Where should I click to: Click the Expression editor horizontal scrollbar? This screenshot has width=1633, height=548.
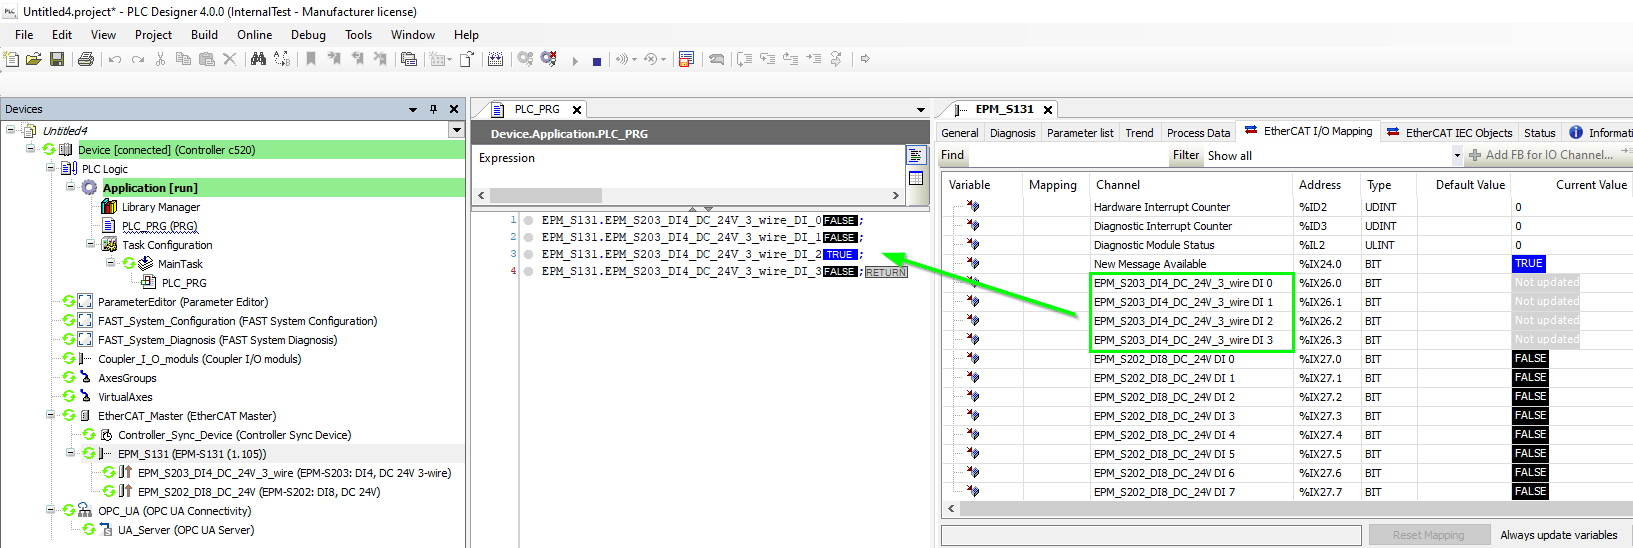pyautogui.click(x=689, y=195)
